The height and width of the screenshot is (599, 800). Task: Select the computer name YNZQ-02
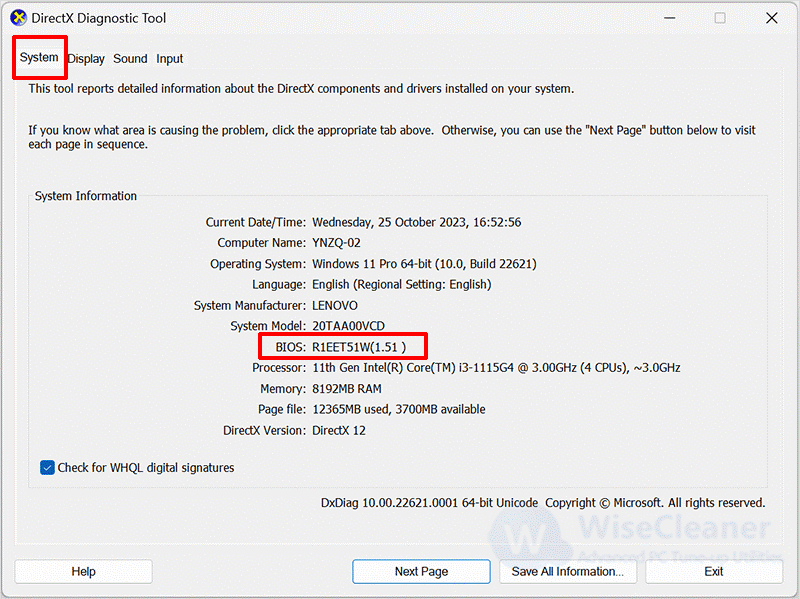pyautogui.click(x=336, y=243)
